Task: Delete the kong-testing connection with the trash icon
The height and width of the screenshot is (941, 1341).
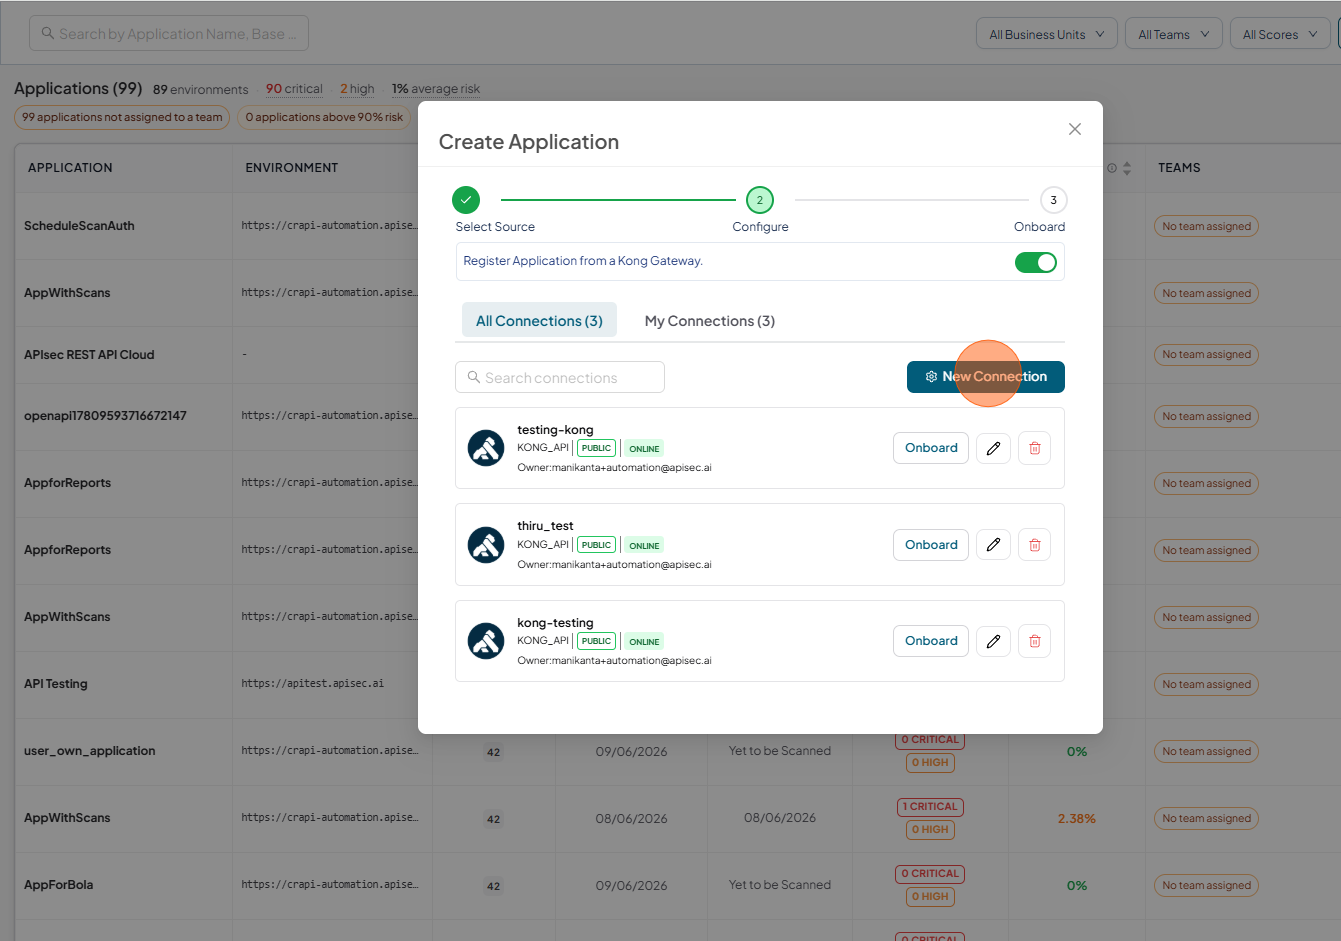Action: point(1034,641)
